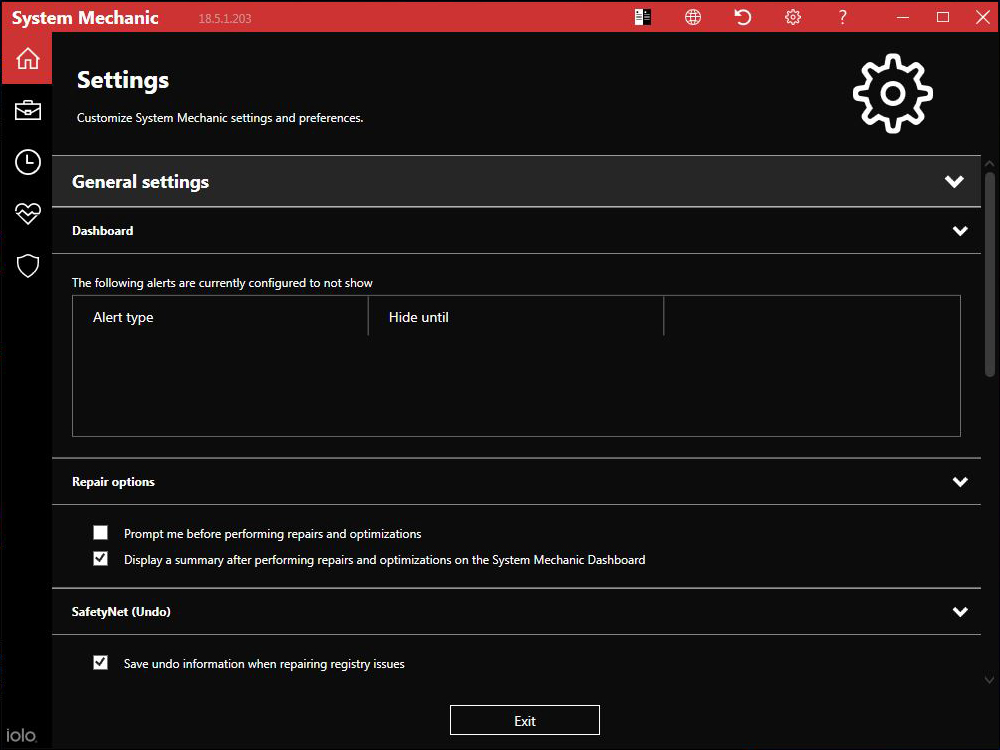Enable Prompt me before performing repairs checkbox

coord(100,533)
